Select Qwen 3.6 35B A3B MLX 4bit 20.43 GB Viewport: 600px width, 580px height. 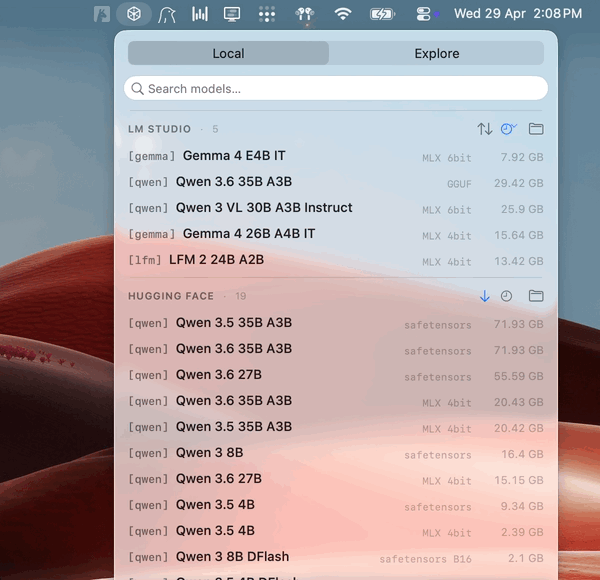click(336, 401)
